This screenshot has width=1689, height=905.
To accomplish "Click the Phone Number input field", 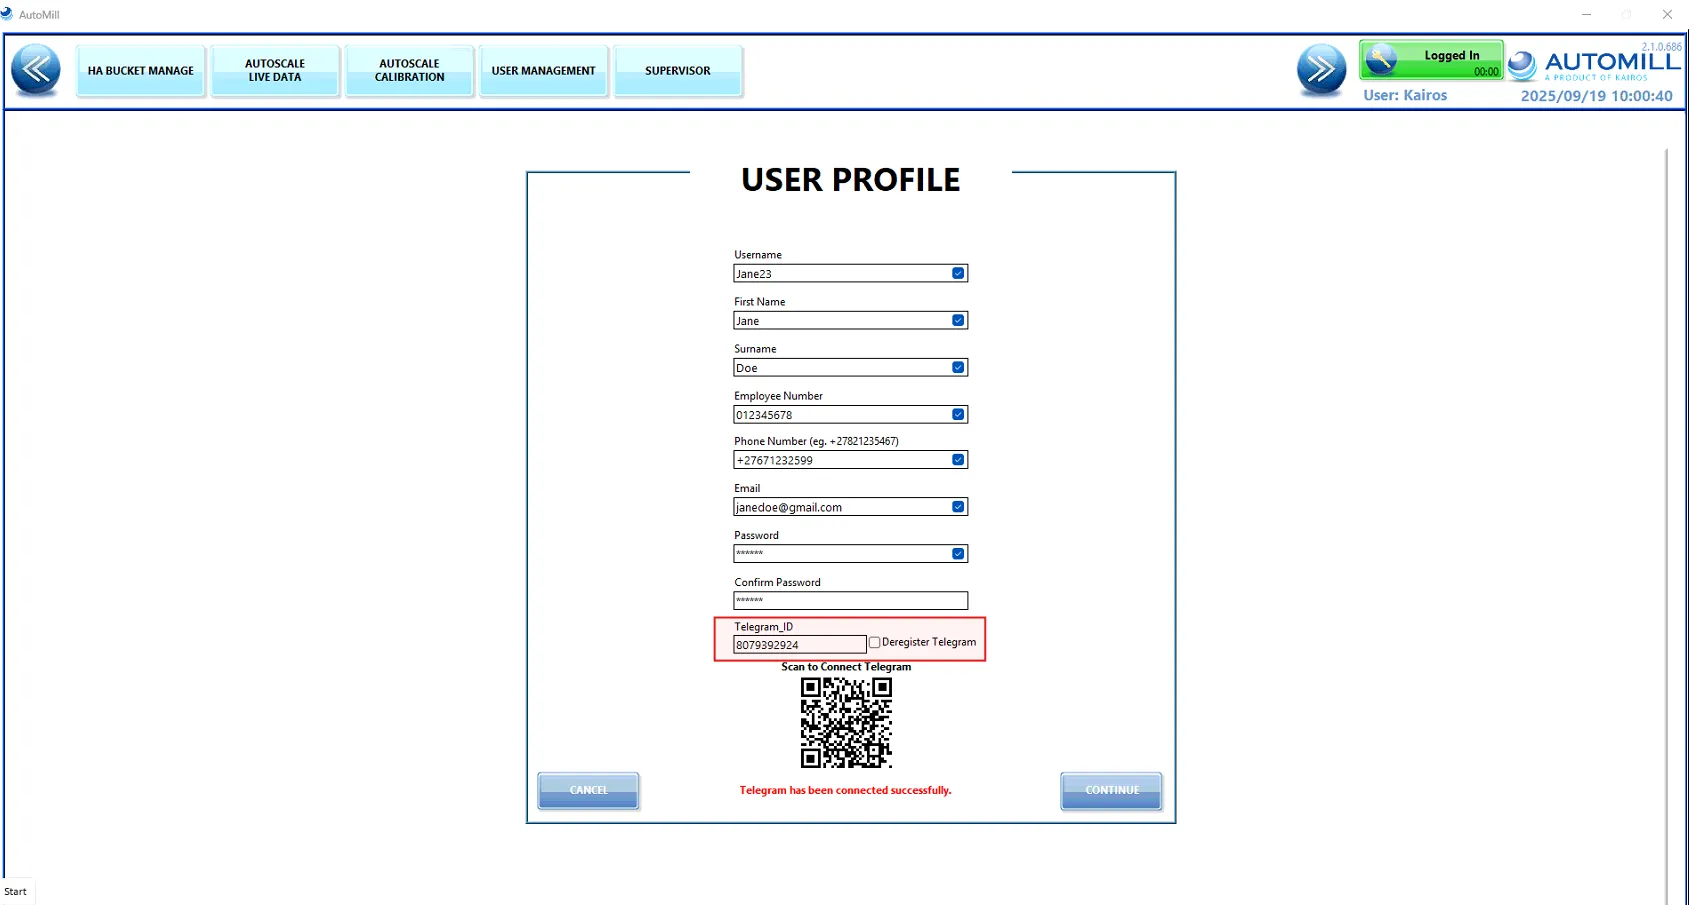I will pos(850,460).
